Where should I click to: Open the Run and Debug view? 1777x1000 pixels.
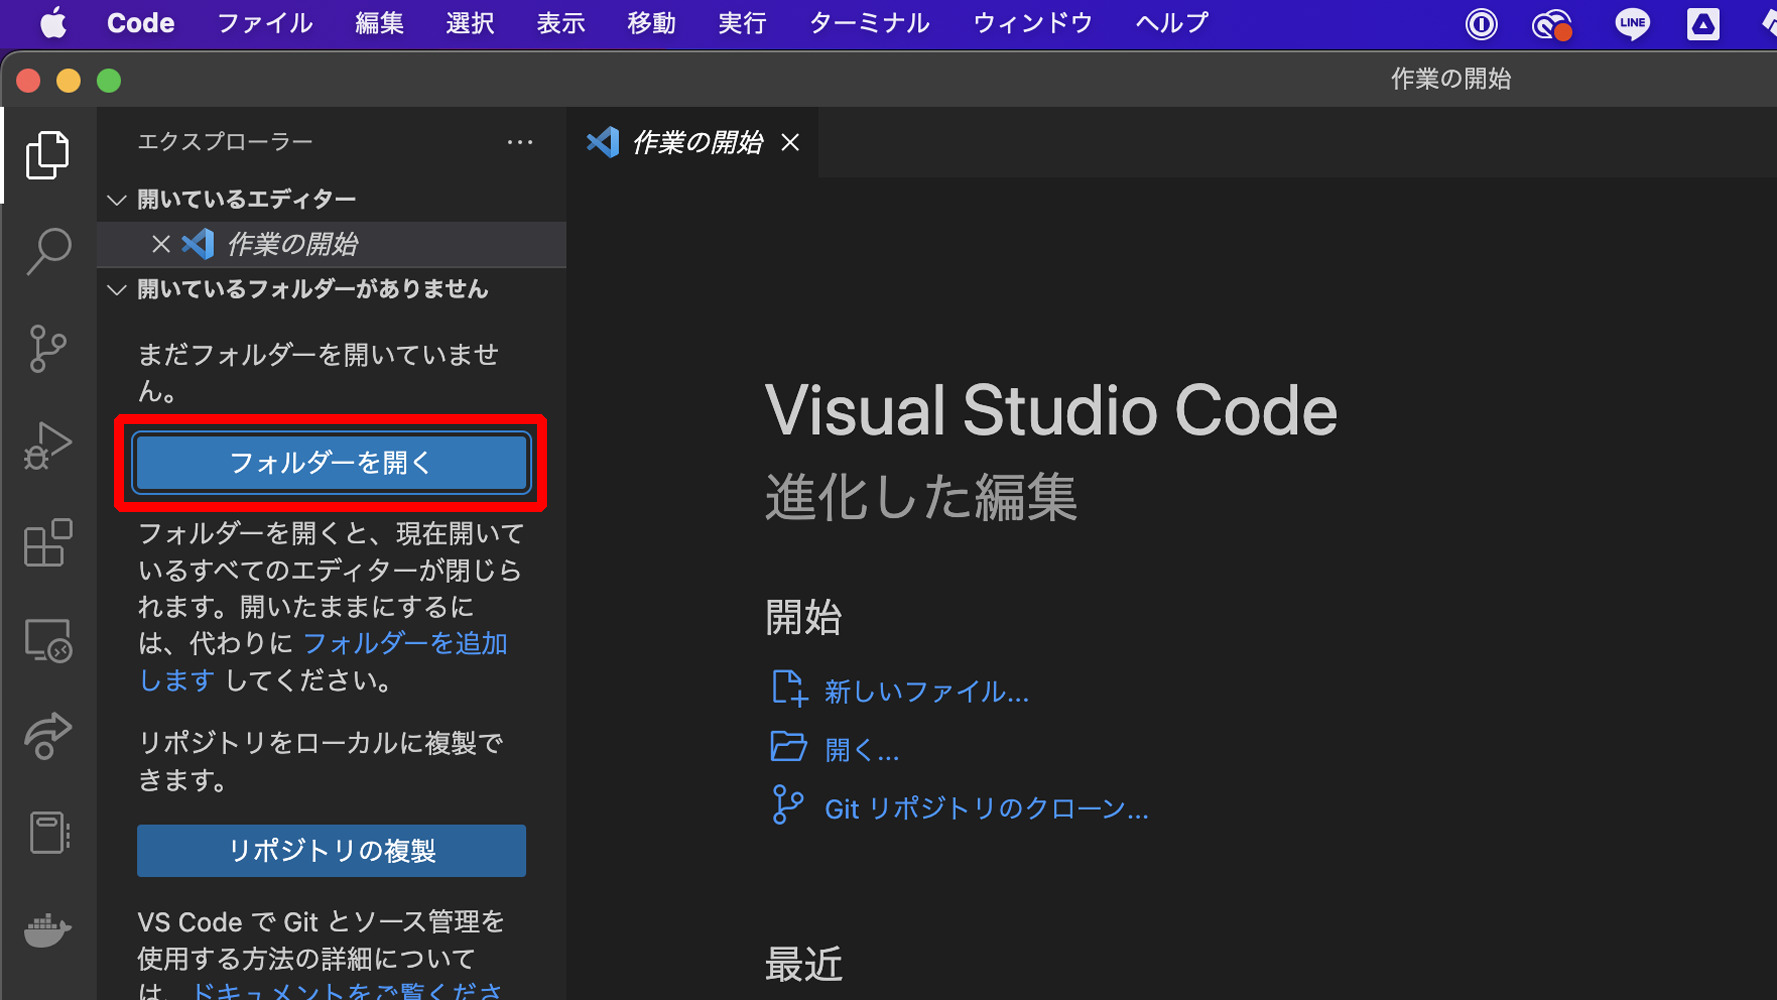pyautogui.click(x=47, y=445)
